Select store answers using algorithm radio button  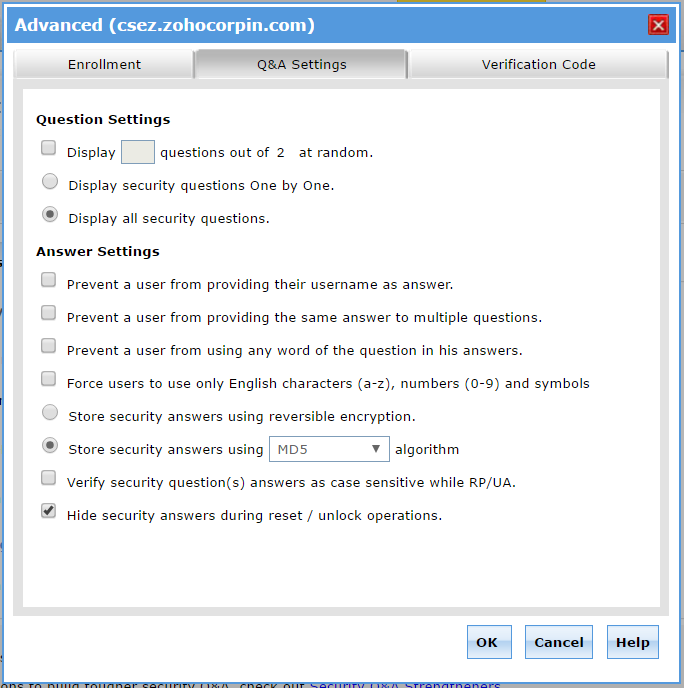click(x=50, y=445)
